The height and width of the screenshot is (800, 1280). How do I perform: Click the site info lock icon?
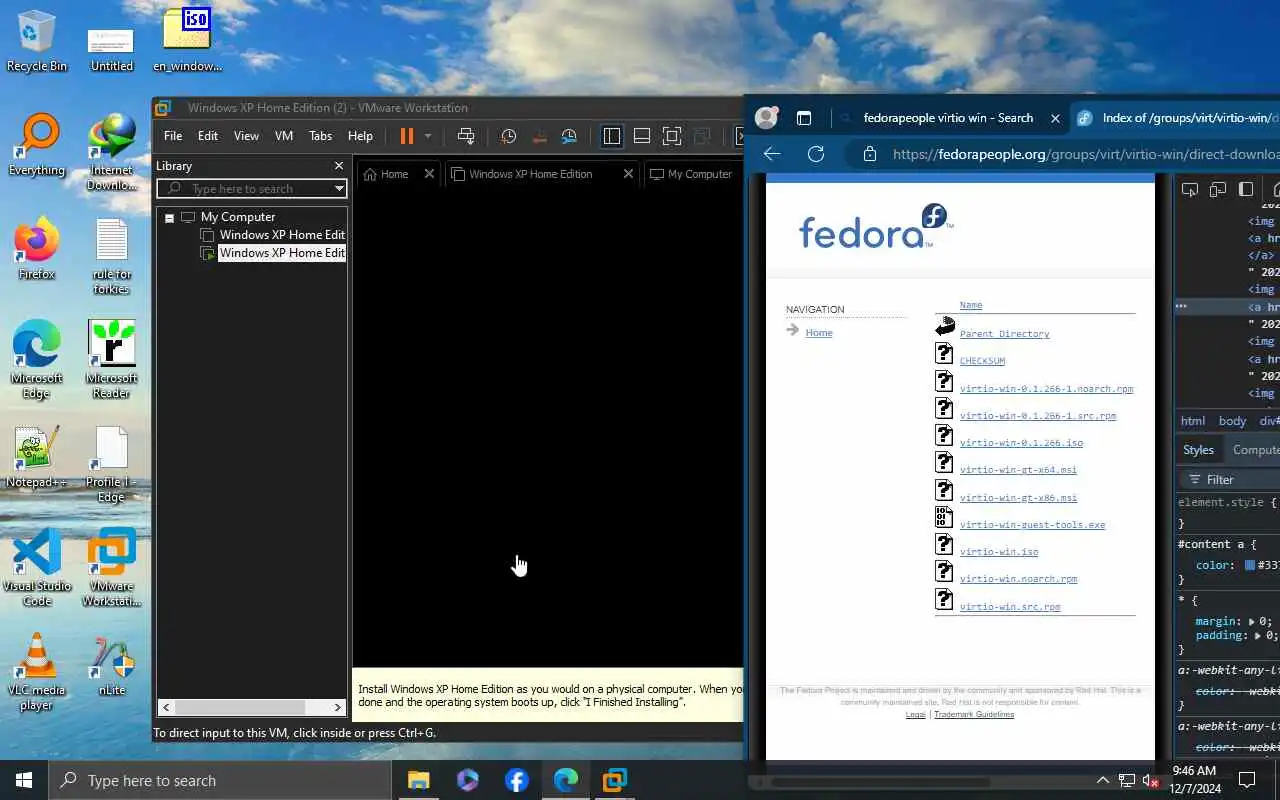click(x=870, y=154)
